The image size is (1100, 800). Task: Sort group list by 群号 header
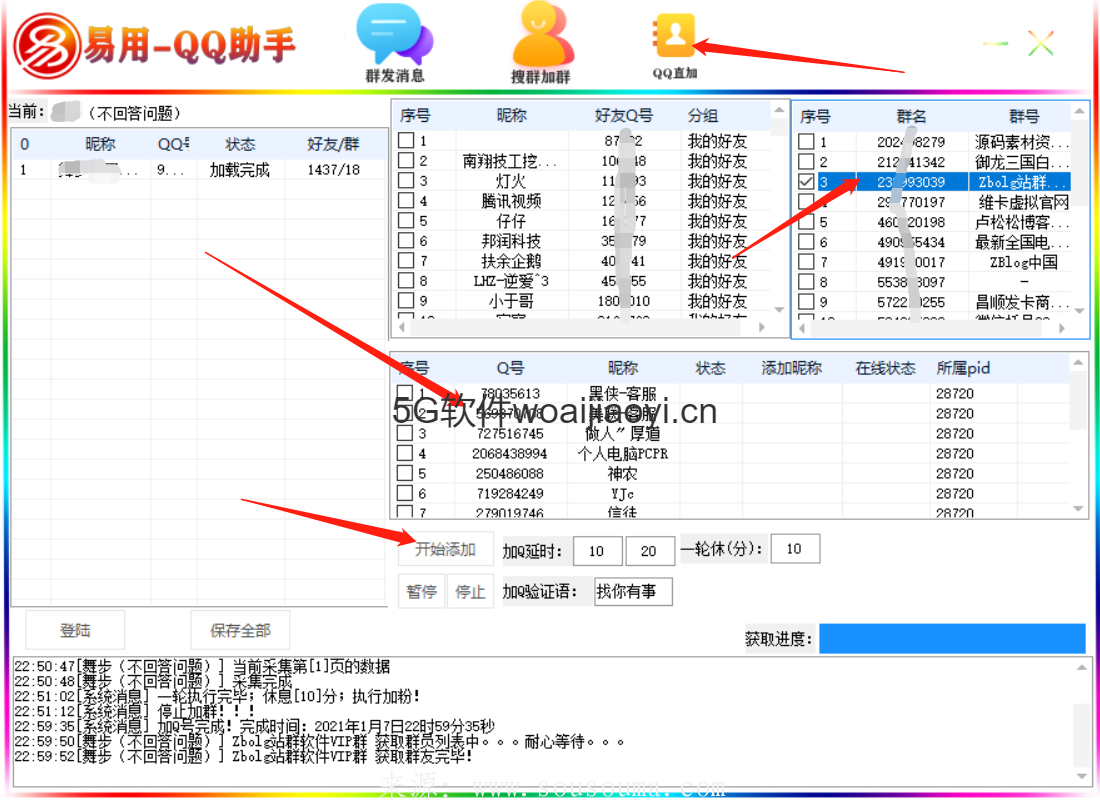pyautogui.click(x=1024, y=116)
